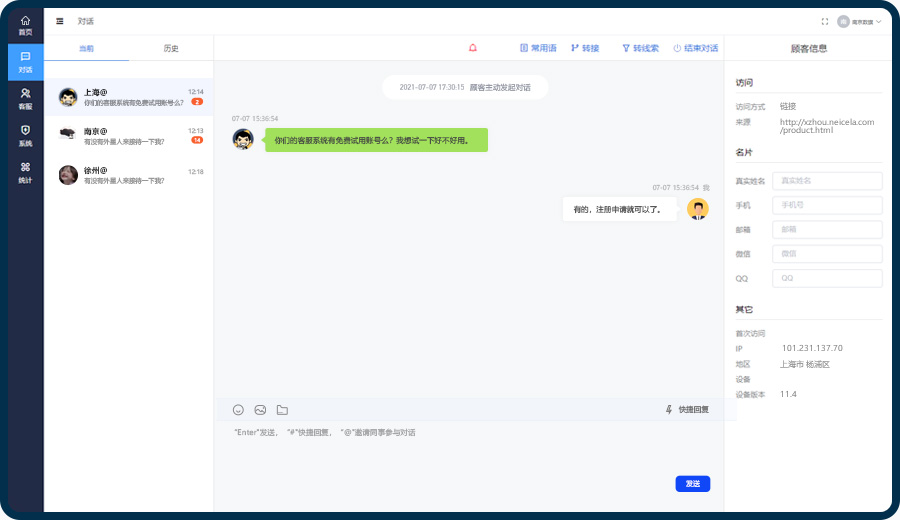Viewport: 900px width, 520px height.
Task: Select the 当前 current conversations tab
Action: (87, 48)
